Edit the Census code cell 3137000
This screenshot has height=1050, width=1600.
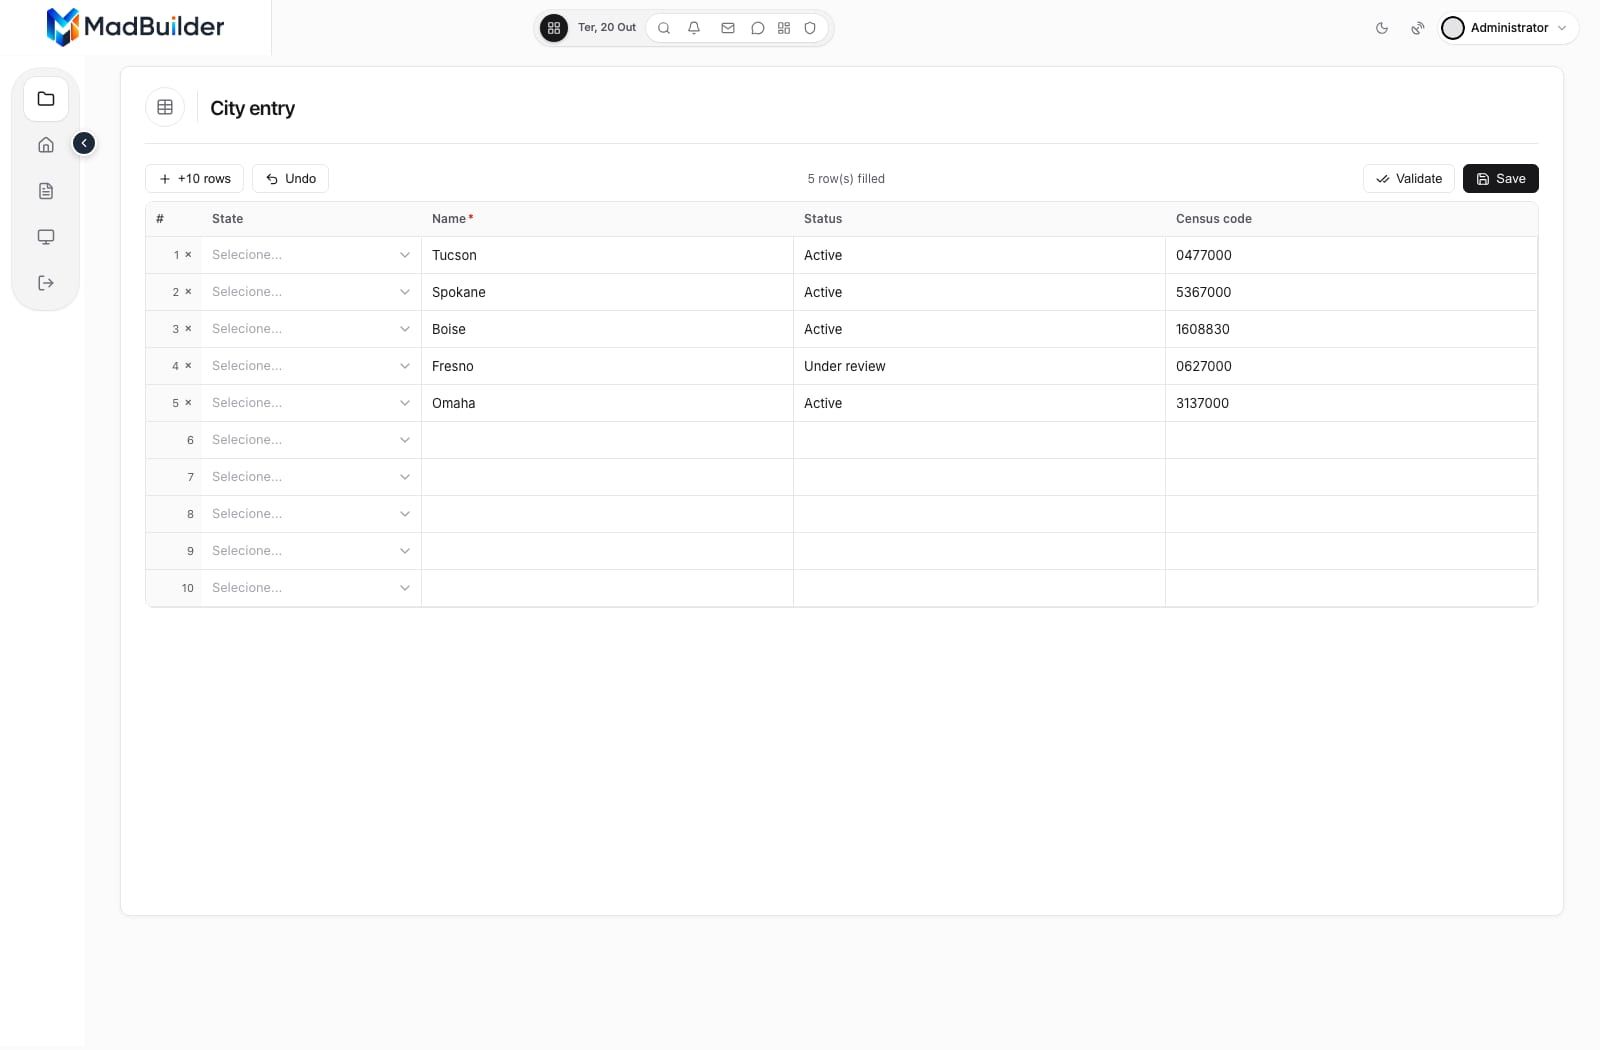pyautogui.click(x=1352, y=403)
